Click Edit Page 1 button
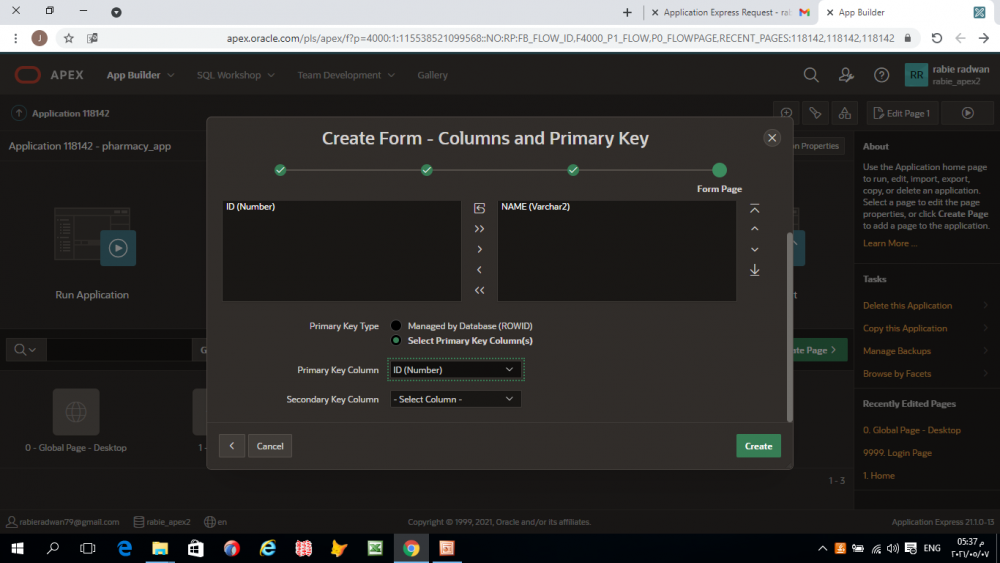Screen dimensions: 1000x563 point(902,113)
